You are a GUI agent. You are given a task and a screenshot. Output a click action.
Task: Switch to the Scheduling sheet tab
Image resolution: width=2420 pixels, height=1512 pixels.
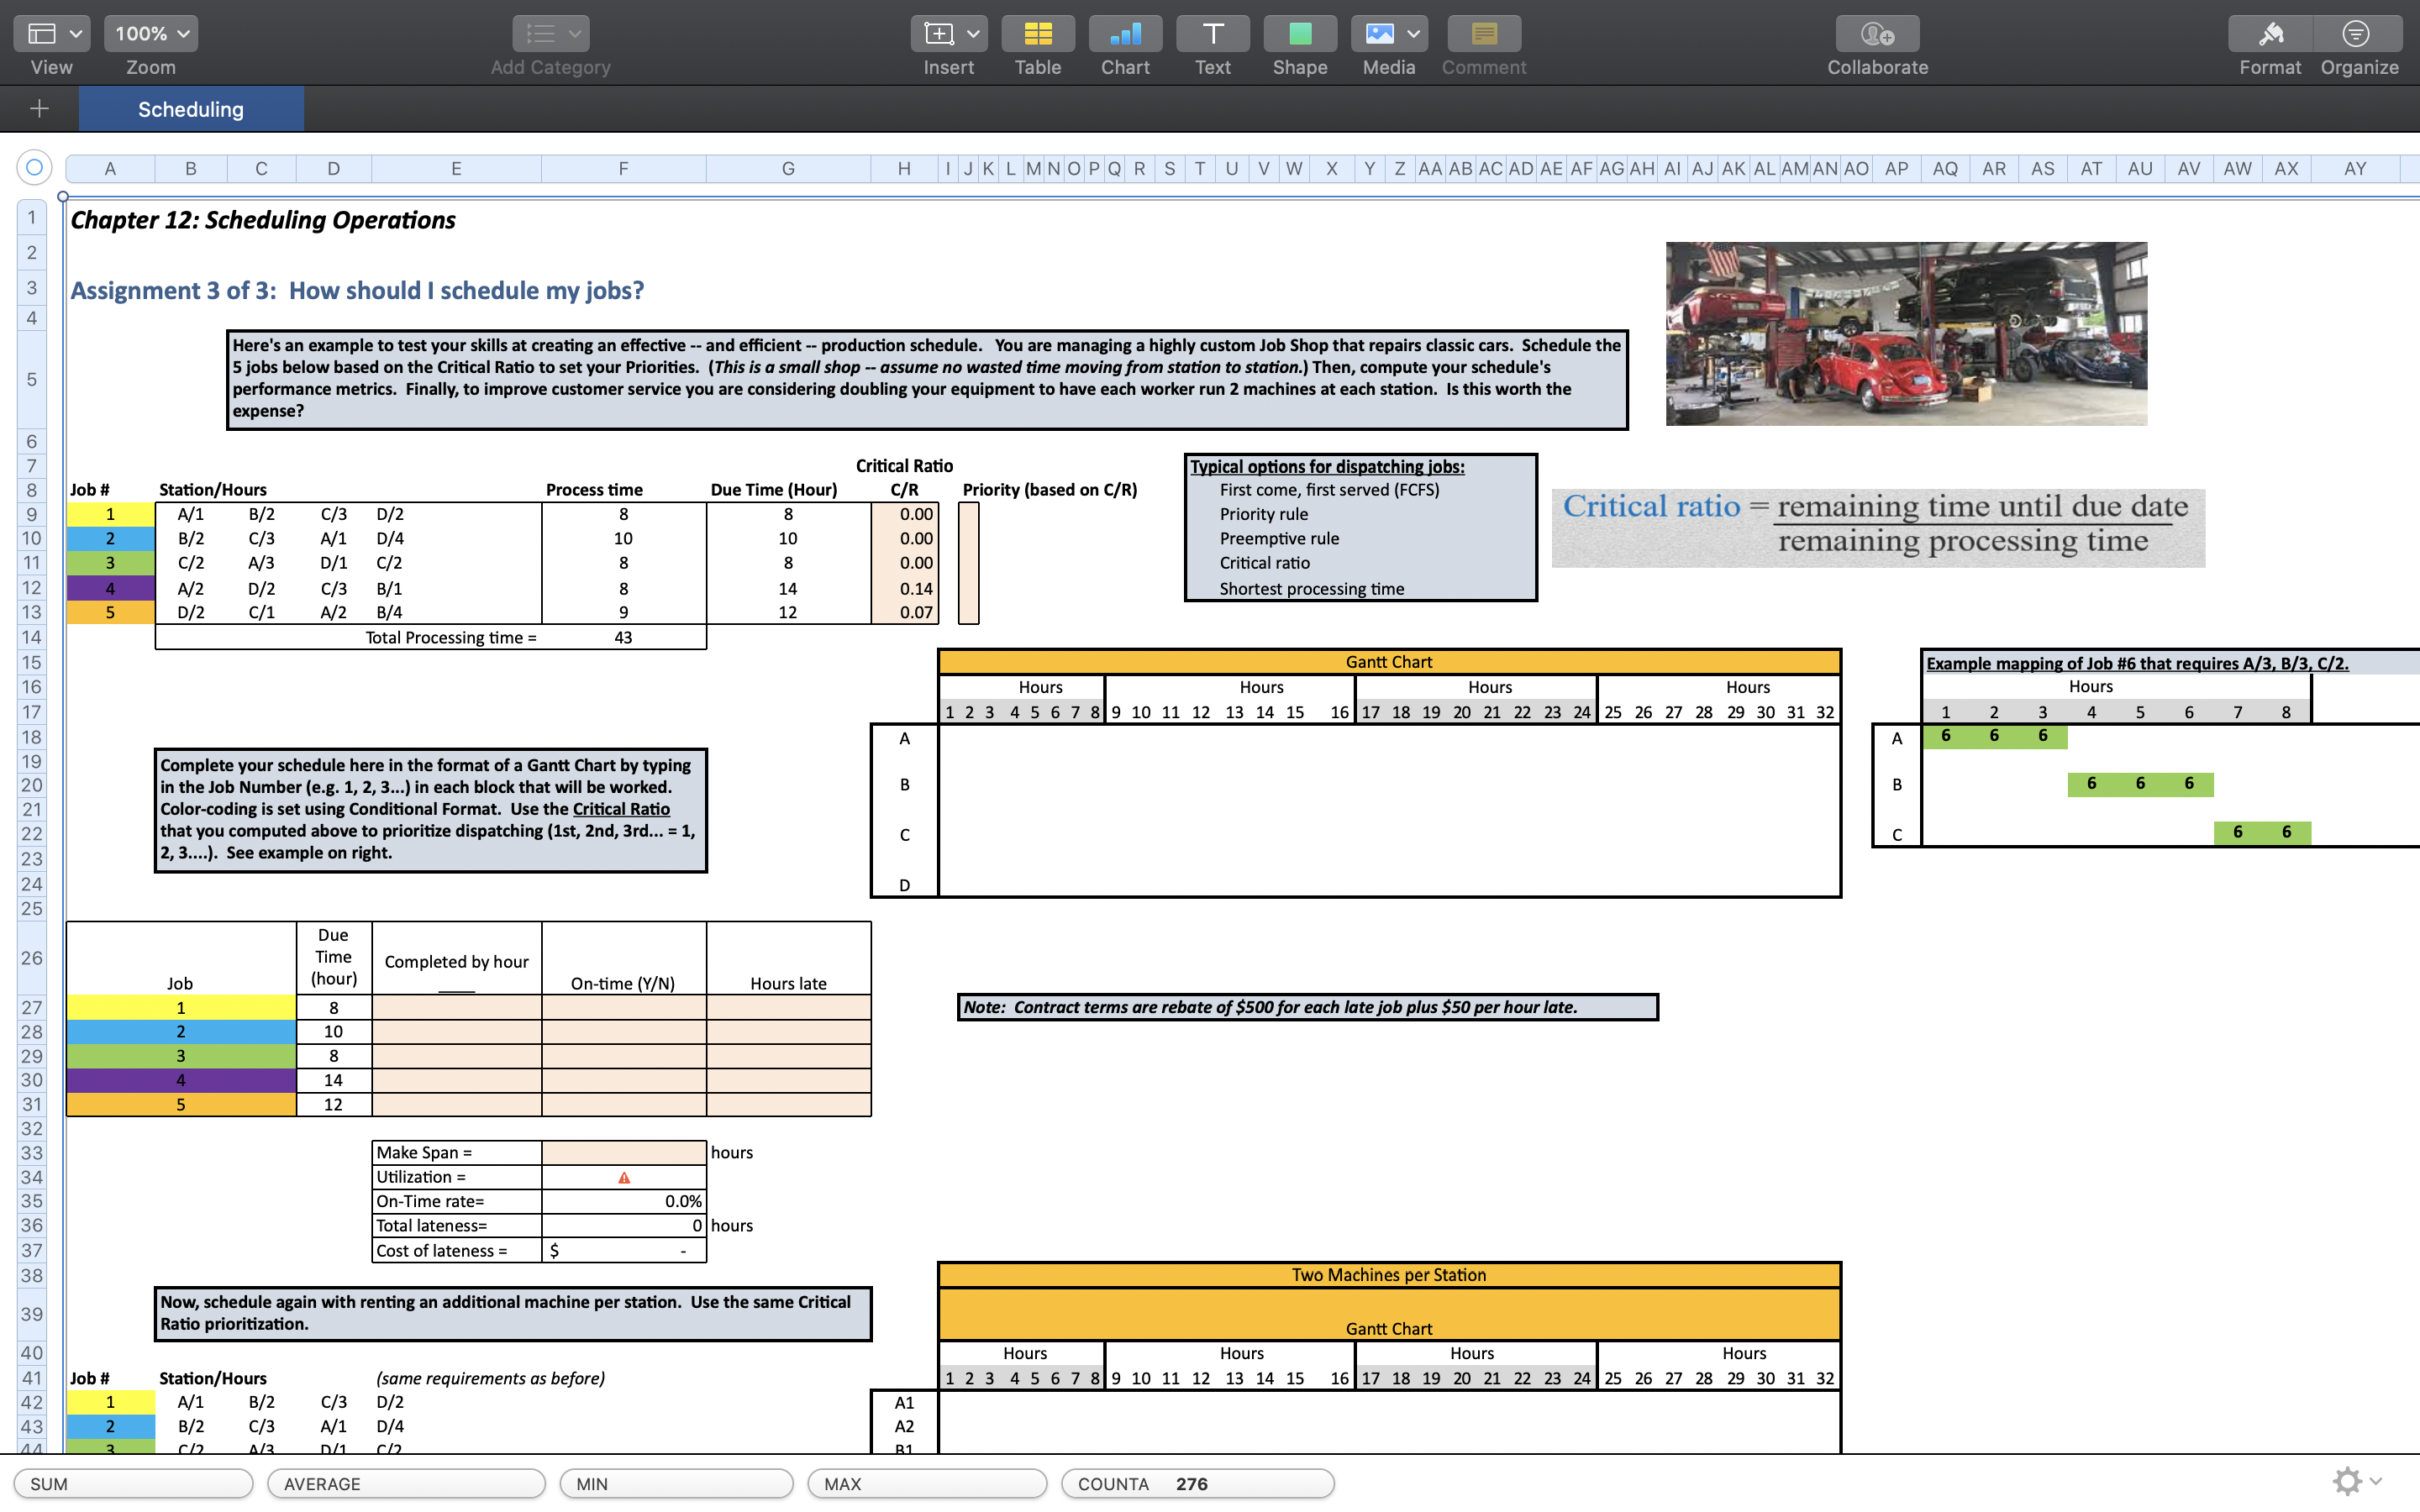point(191,109)
